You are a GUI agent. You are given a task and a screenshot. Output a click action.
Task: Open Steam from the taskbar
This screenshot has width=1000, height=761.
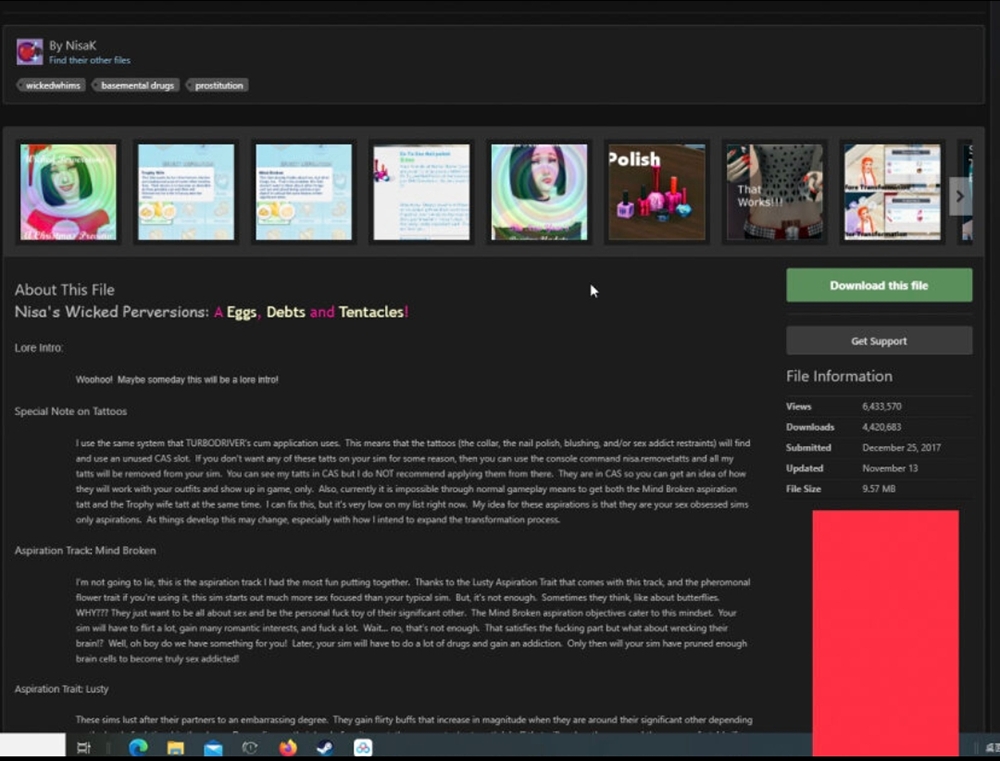coord(325,748)
